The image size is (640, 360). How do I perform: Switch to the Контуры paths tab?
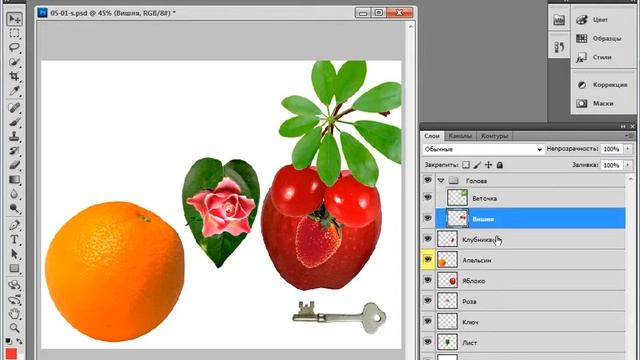pyautogui.click(x=494, y=136)
